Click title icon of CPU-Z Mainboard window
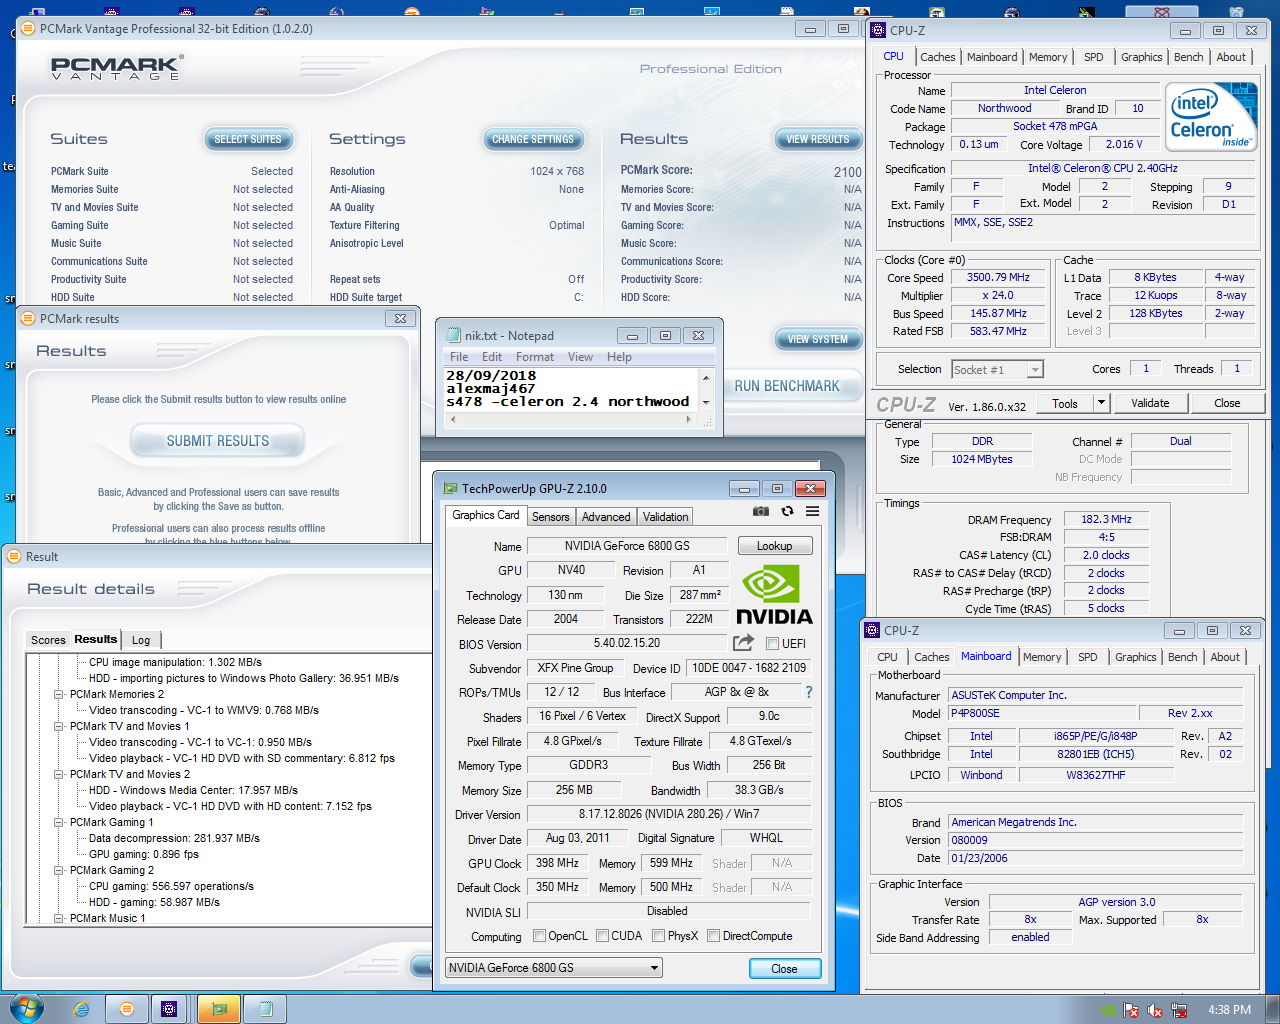Viewport: 1280px width, 1024px height. (x=873, y=630)
